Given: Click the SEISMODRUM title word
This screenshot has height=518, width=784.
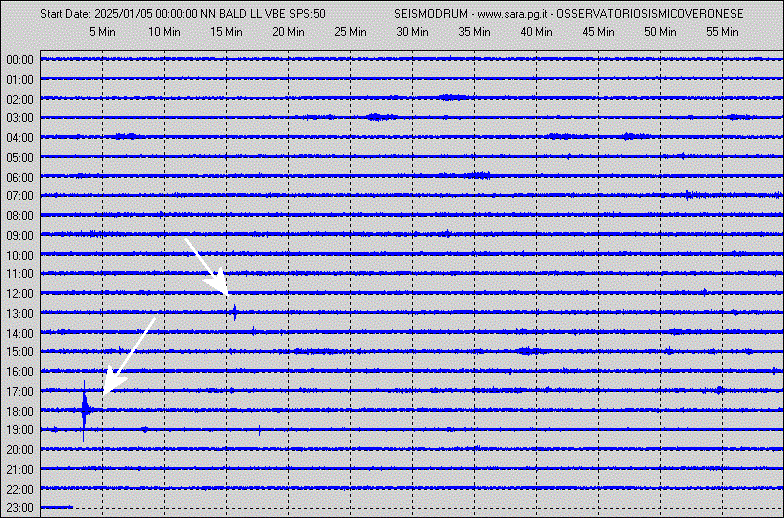Looking at the screenshot, I should point(430,14).
